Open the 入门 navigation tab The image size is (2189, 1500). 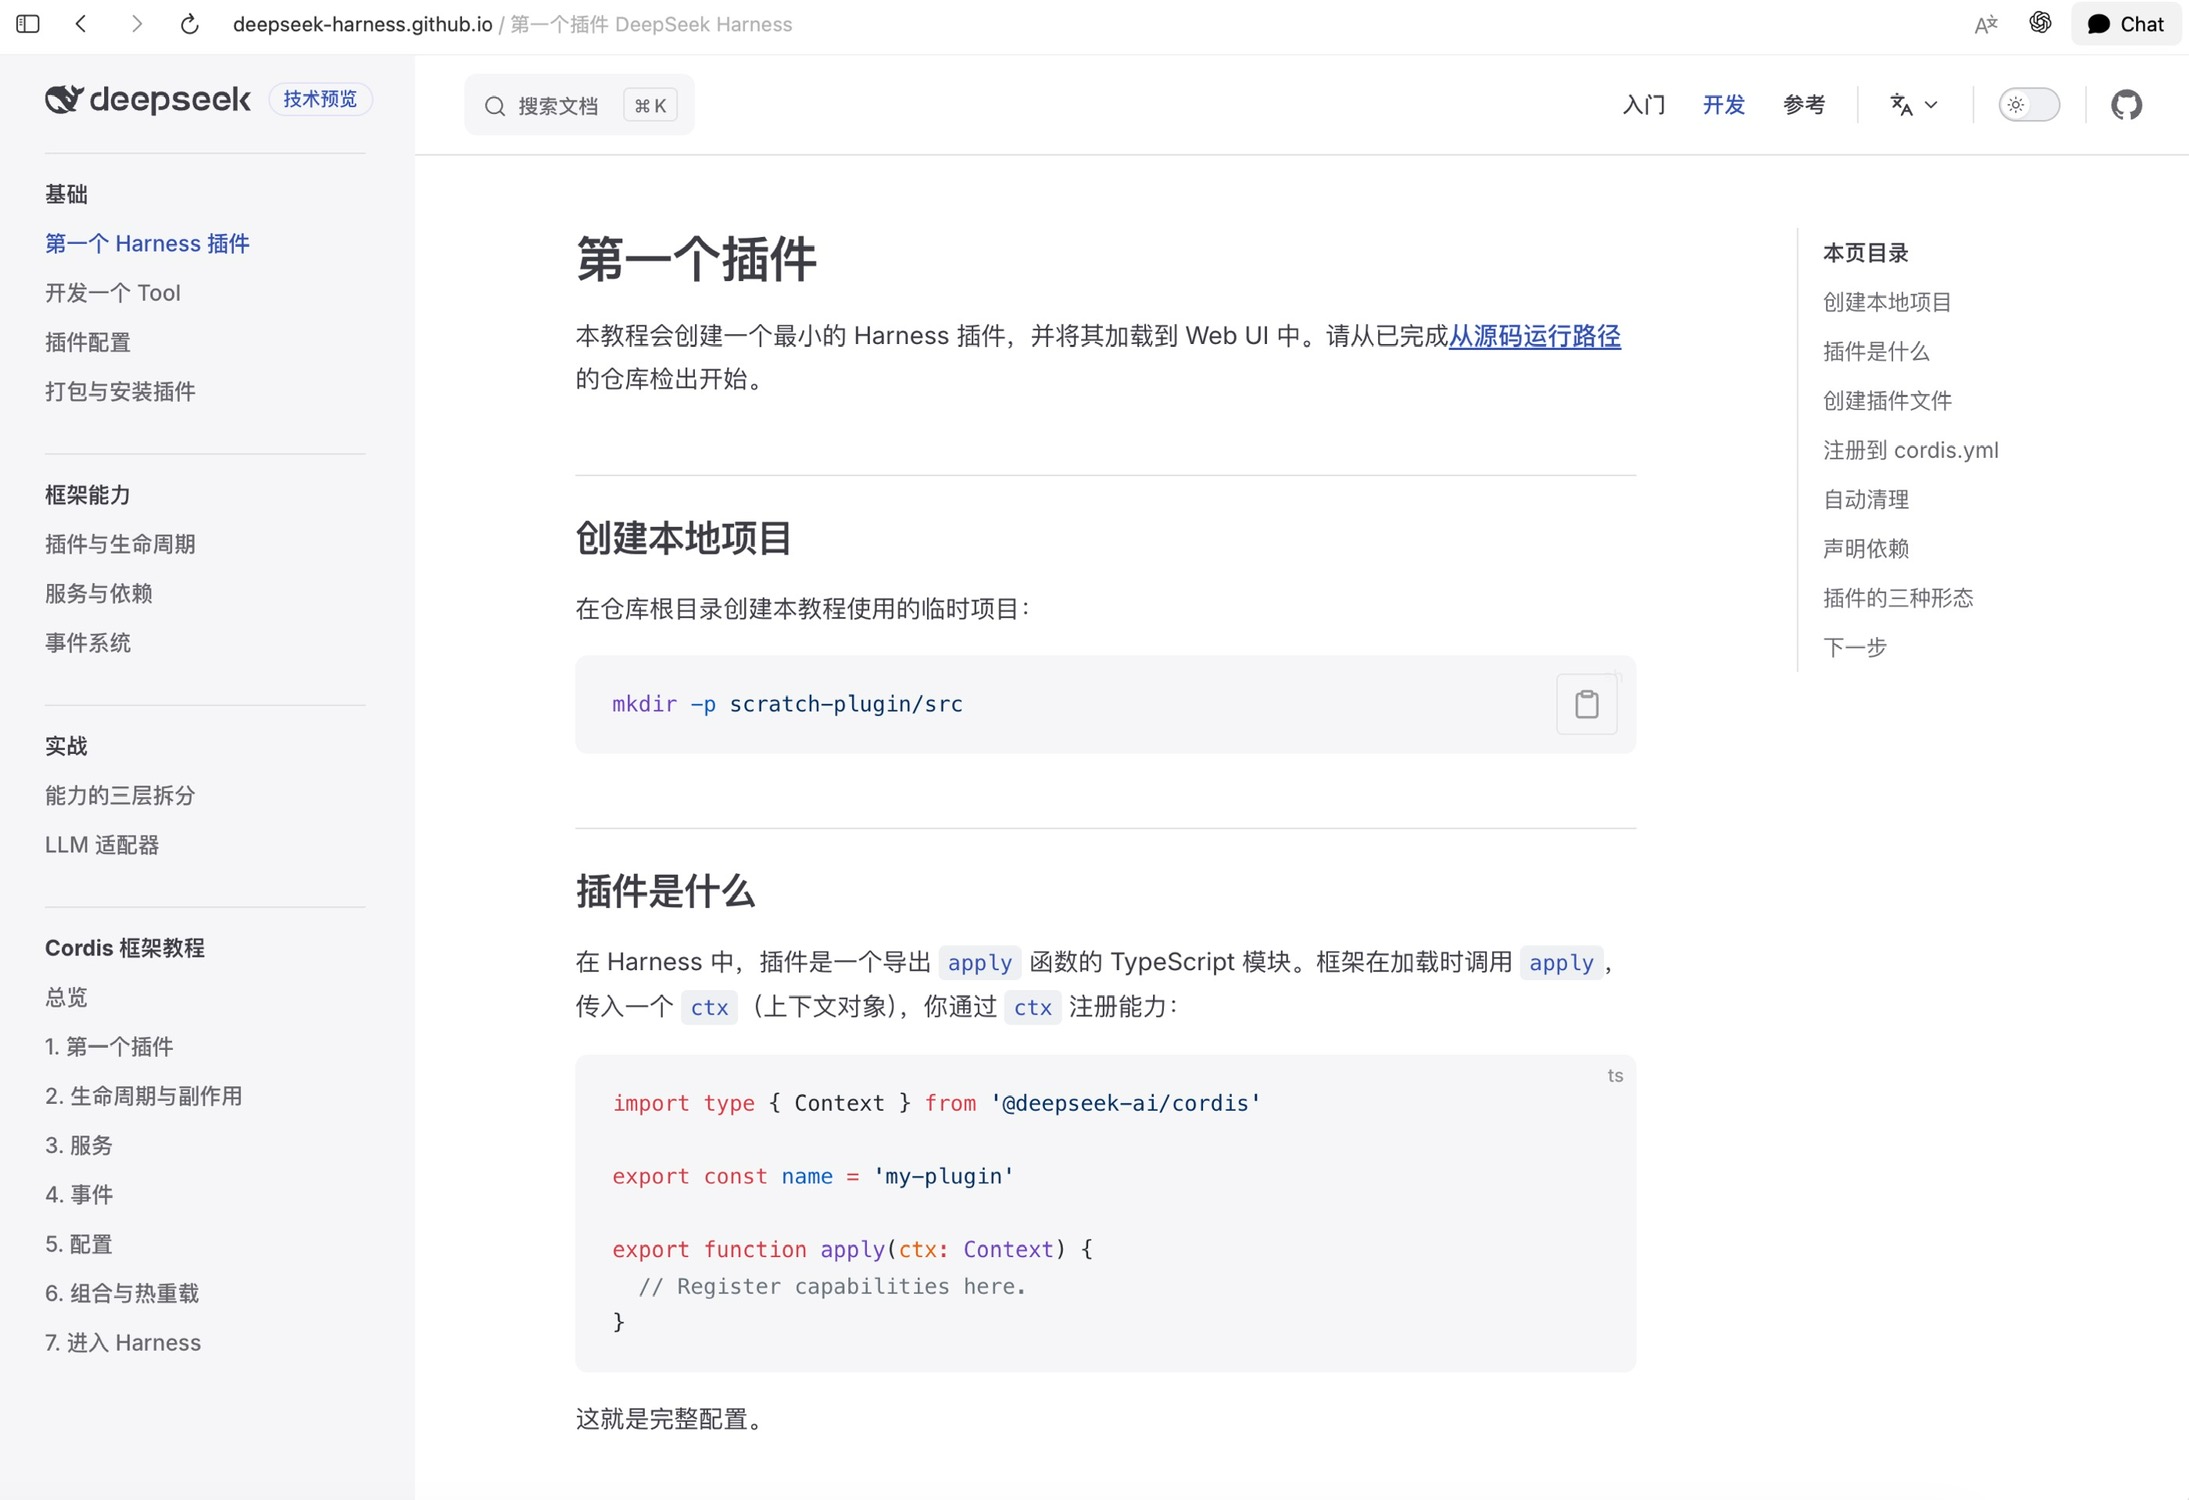[1643, 105]
